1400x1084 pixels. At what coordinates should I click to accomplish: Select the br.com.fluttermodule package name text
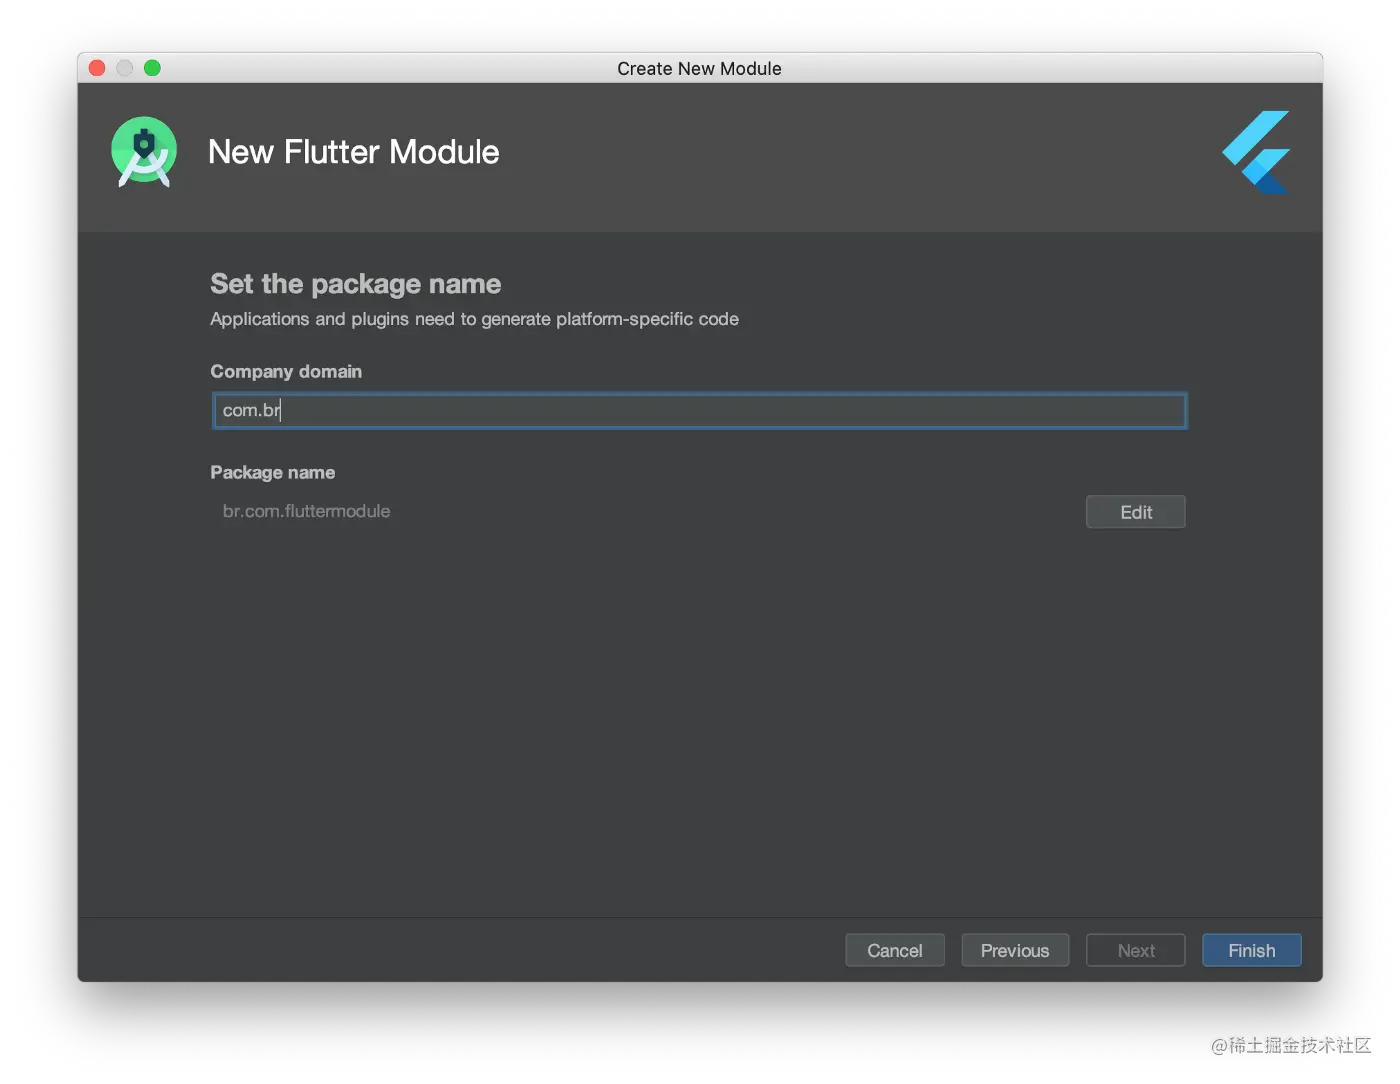306,511
